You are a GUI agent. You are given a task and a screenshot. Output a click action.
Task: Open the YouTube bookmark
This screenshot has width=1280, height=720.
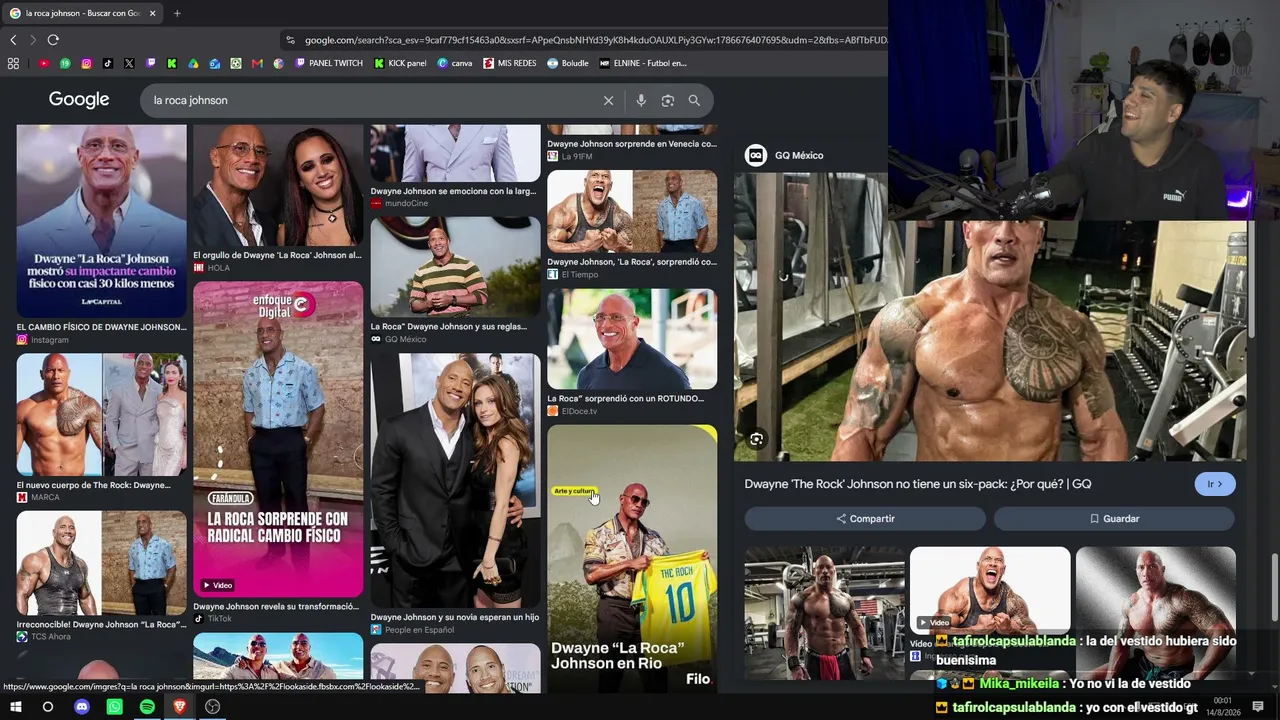coord(44,63)
